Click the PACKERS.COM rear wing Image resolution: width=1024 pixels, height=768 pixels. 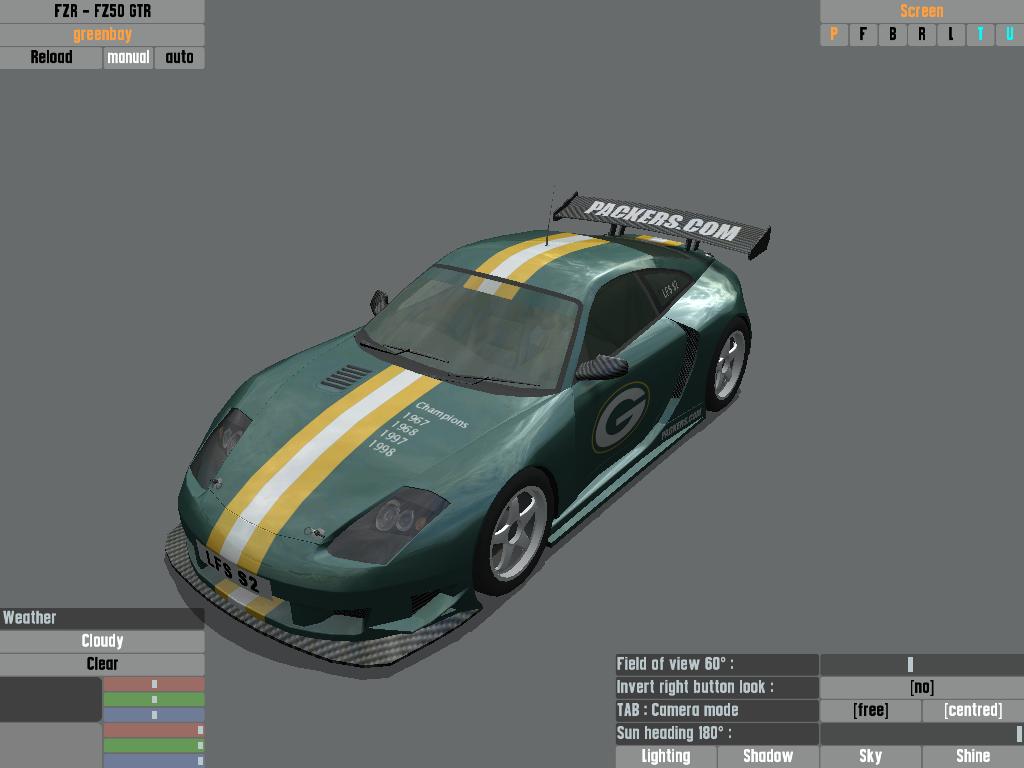point(662,222)
